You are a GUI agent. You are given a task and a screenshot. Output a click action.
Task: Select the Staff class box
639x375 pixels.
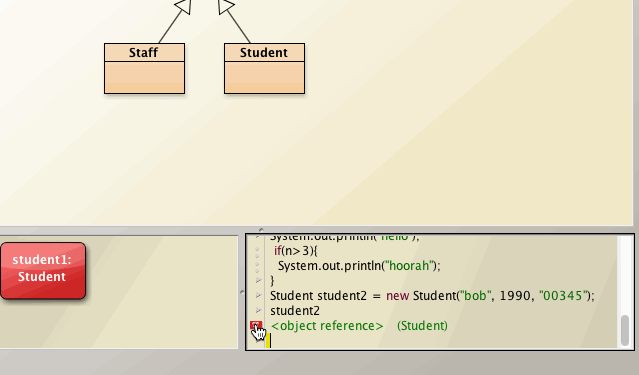click(x=144, y=68)
